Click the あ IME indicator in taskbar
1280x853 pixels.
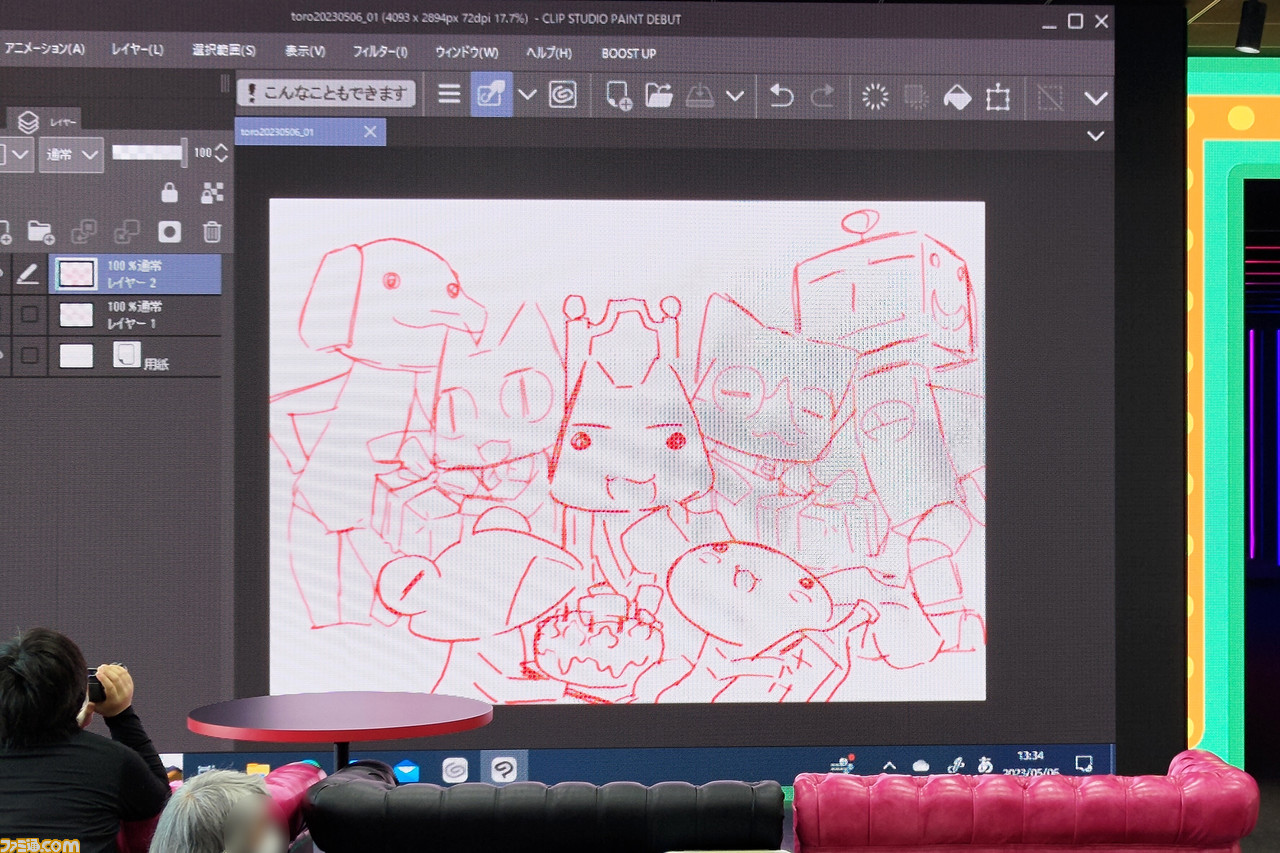[985, 764]
